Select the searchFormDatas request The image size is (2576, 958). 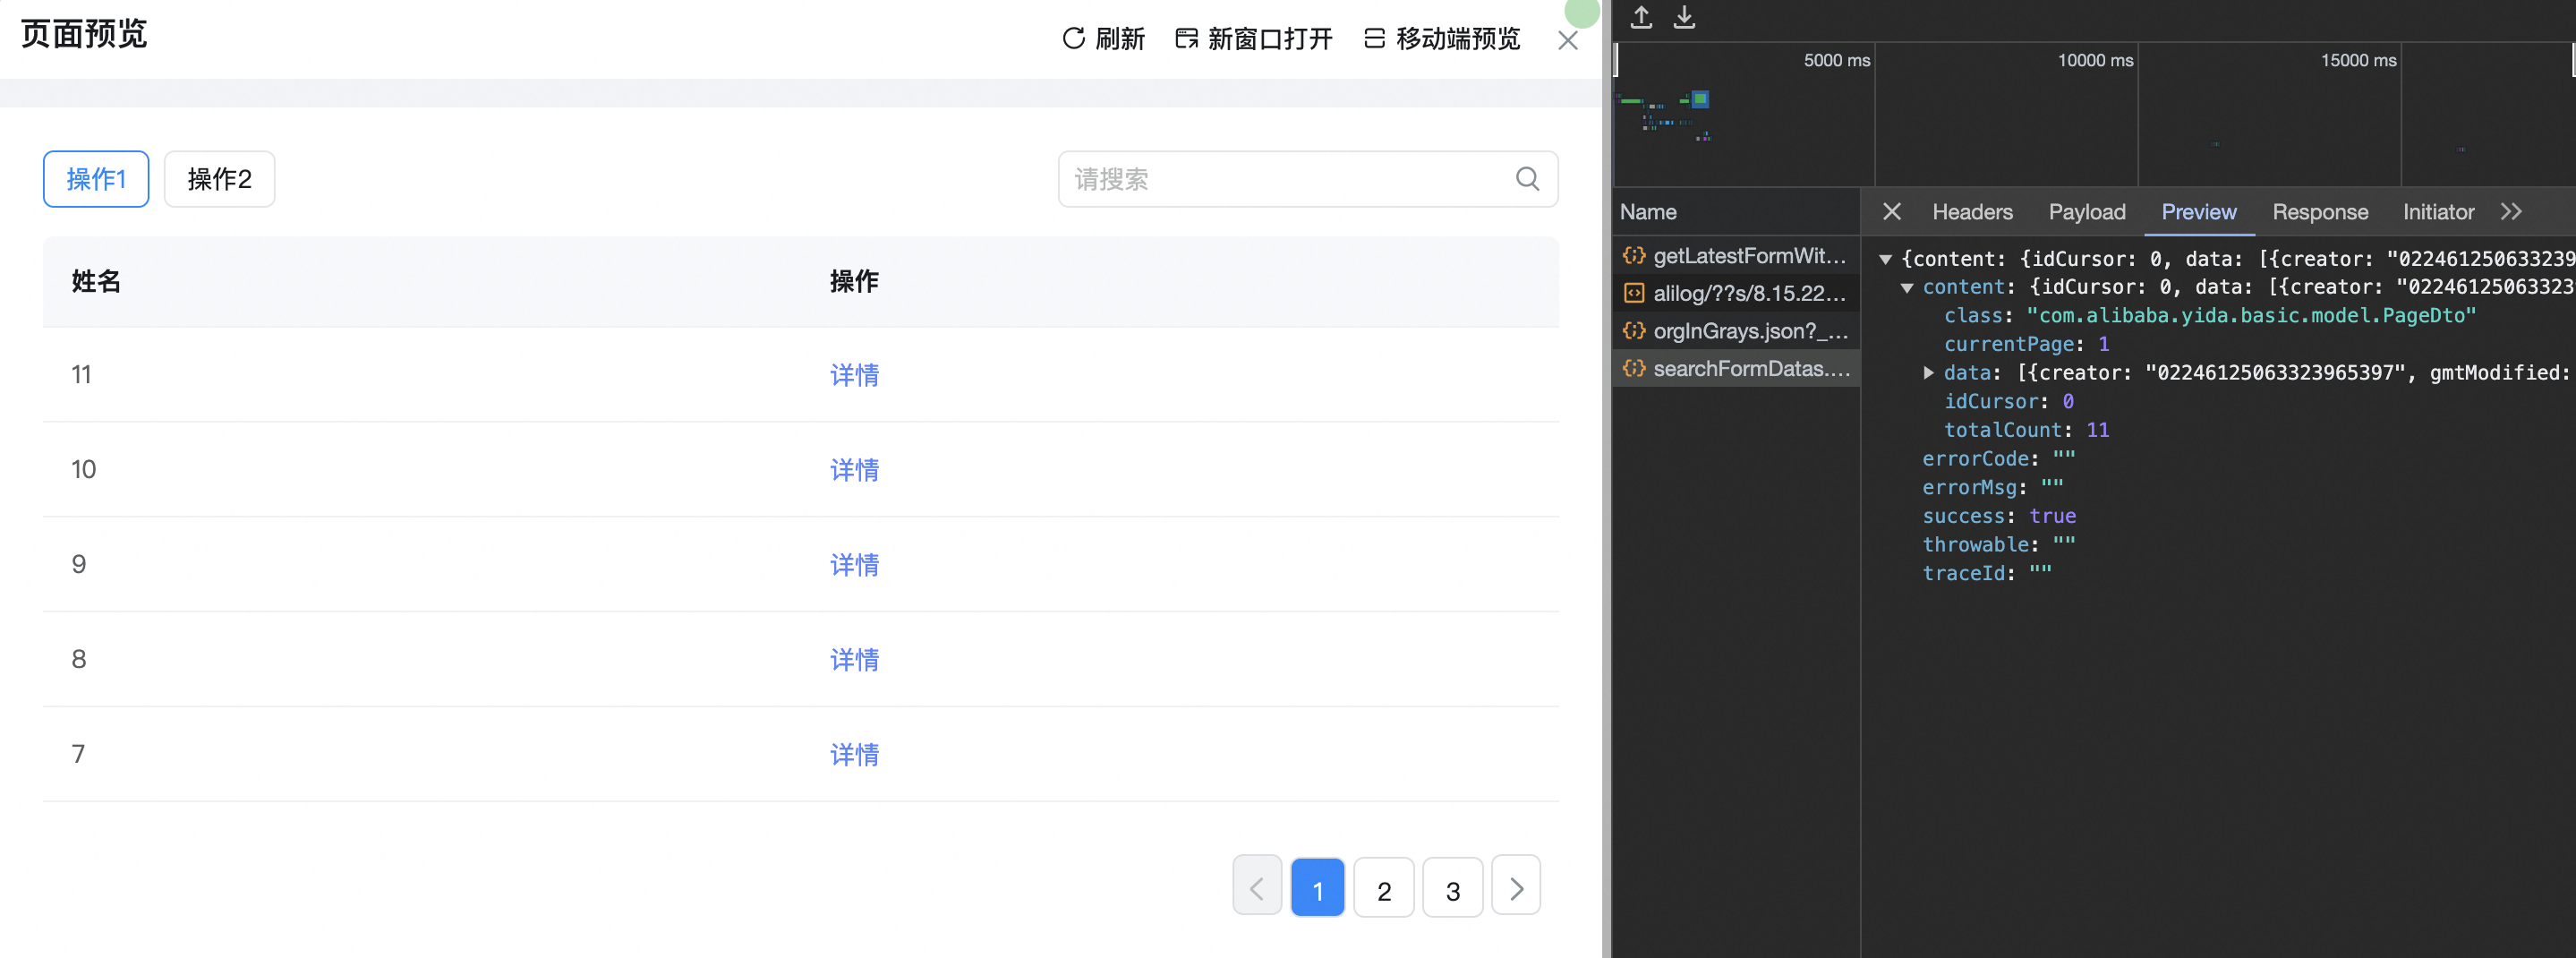[x=1736, y=369]
